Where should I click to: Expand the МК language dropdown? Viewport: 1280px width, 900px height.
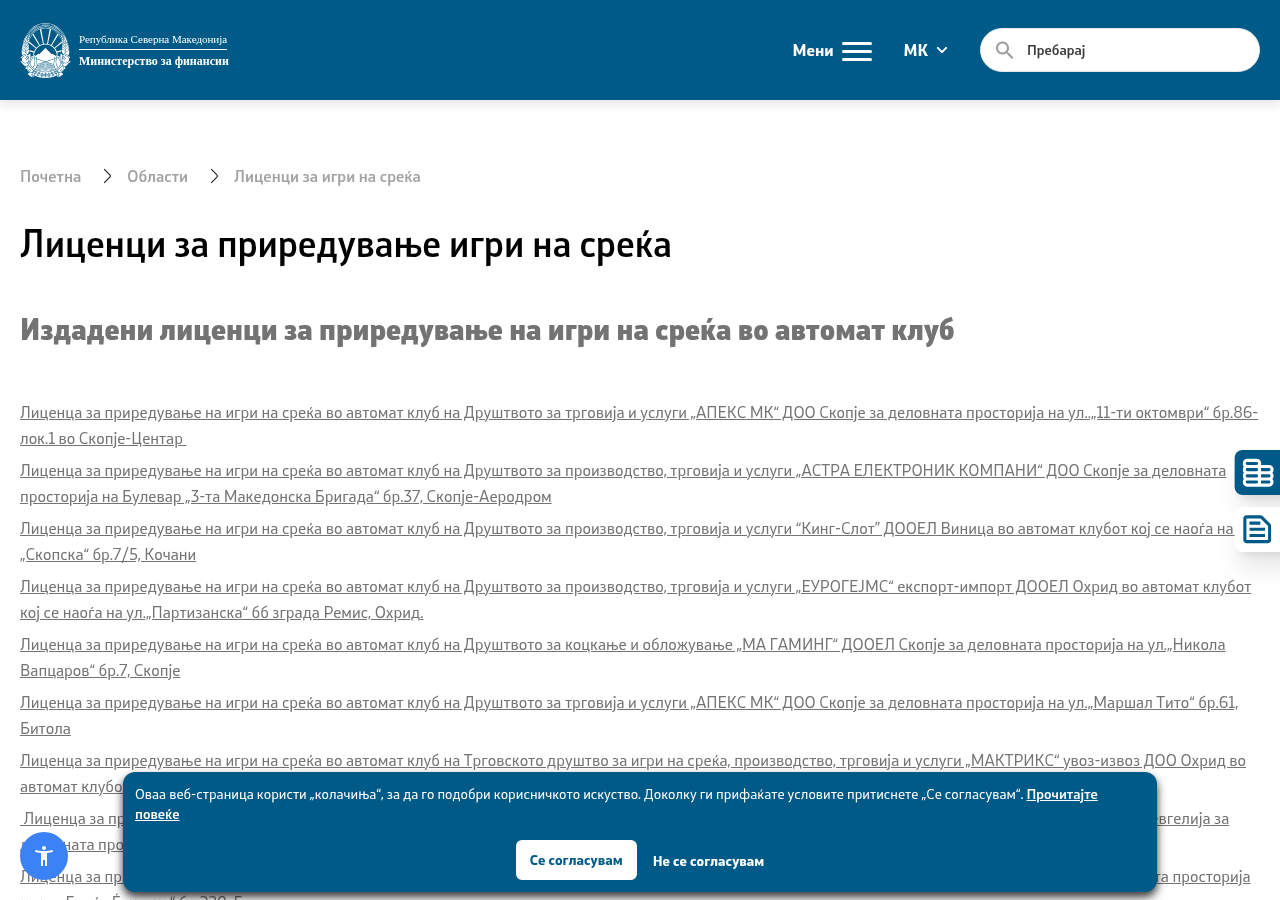pos(925,50)
